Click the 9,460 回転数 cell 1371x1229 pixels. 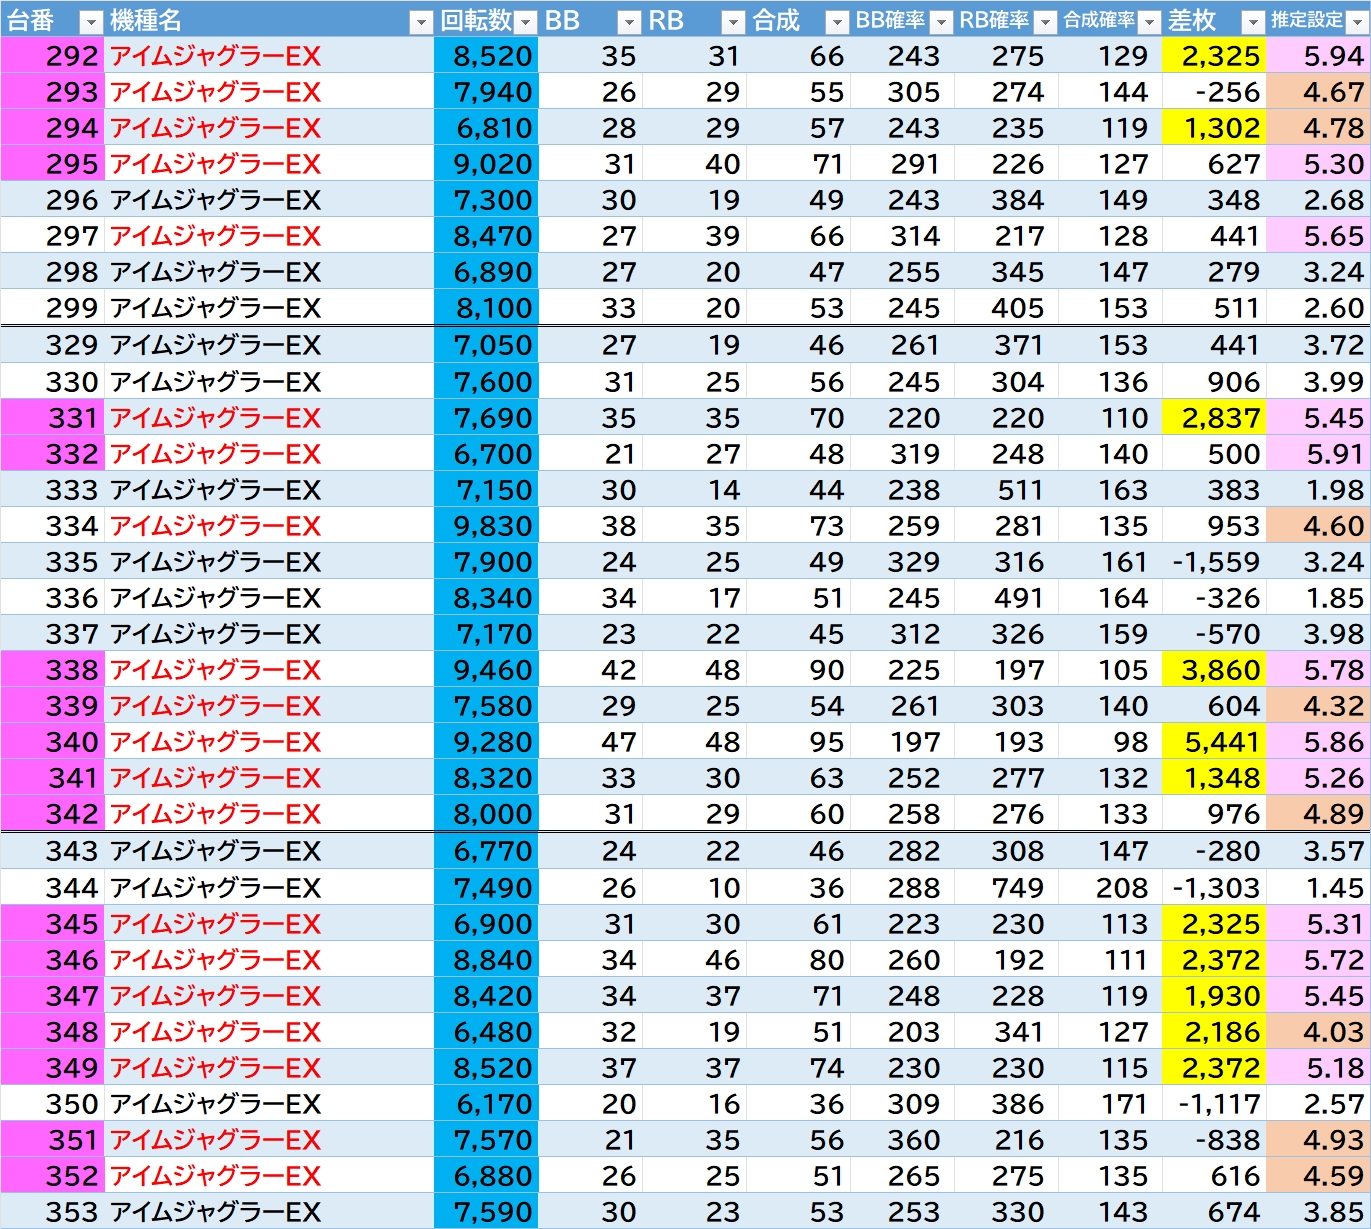[487, 670]
